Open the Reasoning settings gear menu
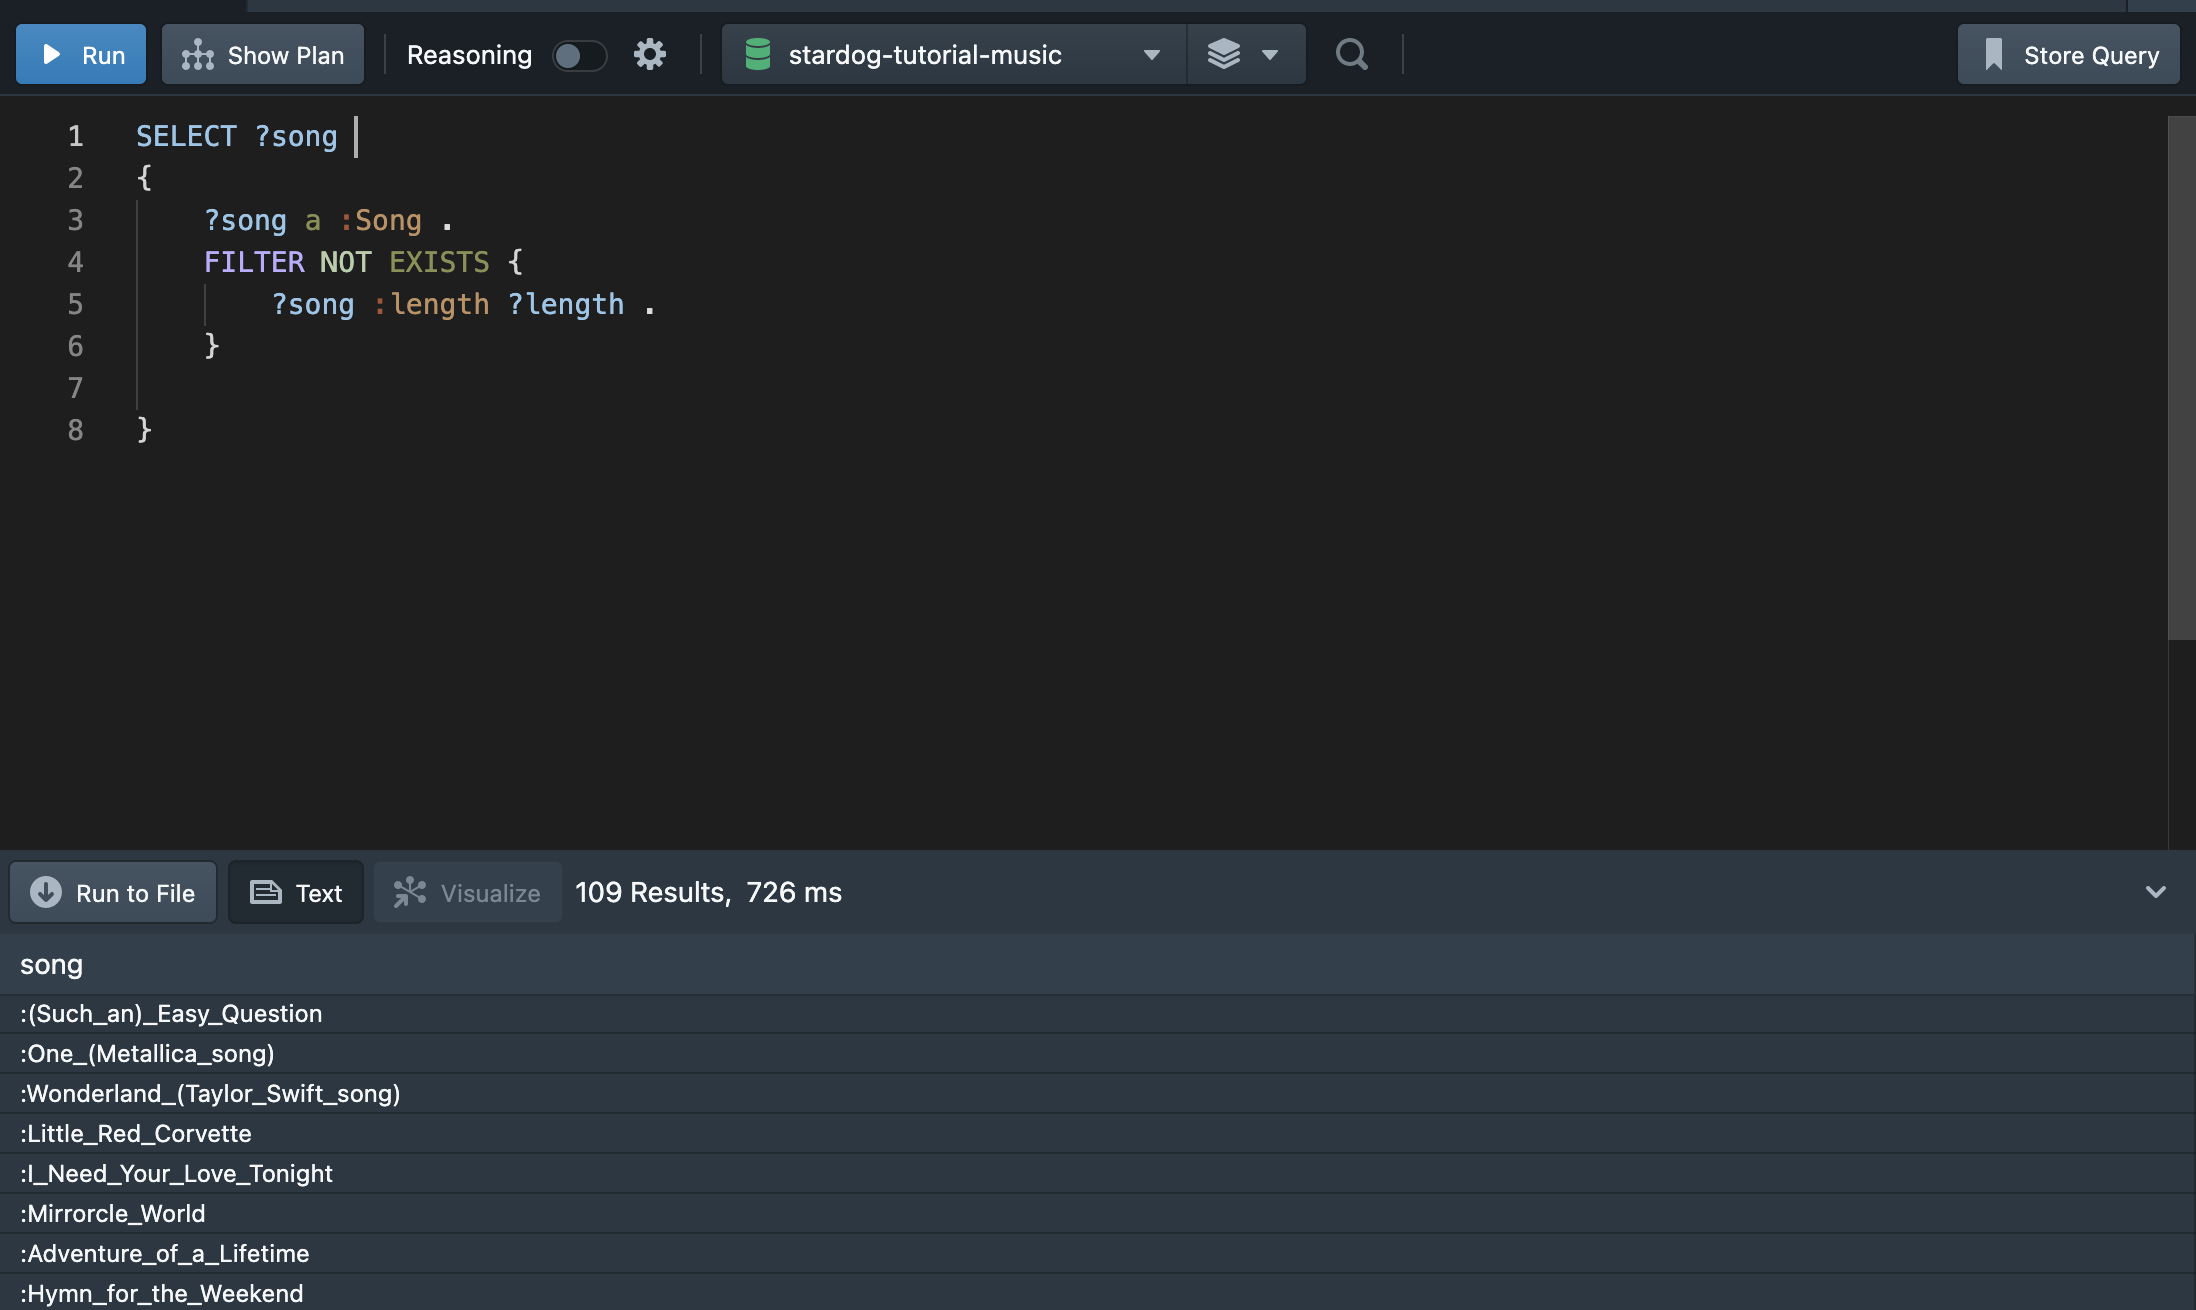The width and height of the screenshot is (2196, 1310). (649, 53)
